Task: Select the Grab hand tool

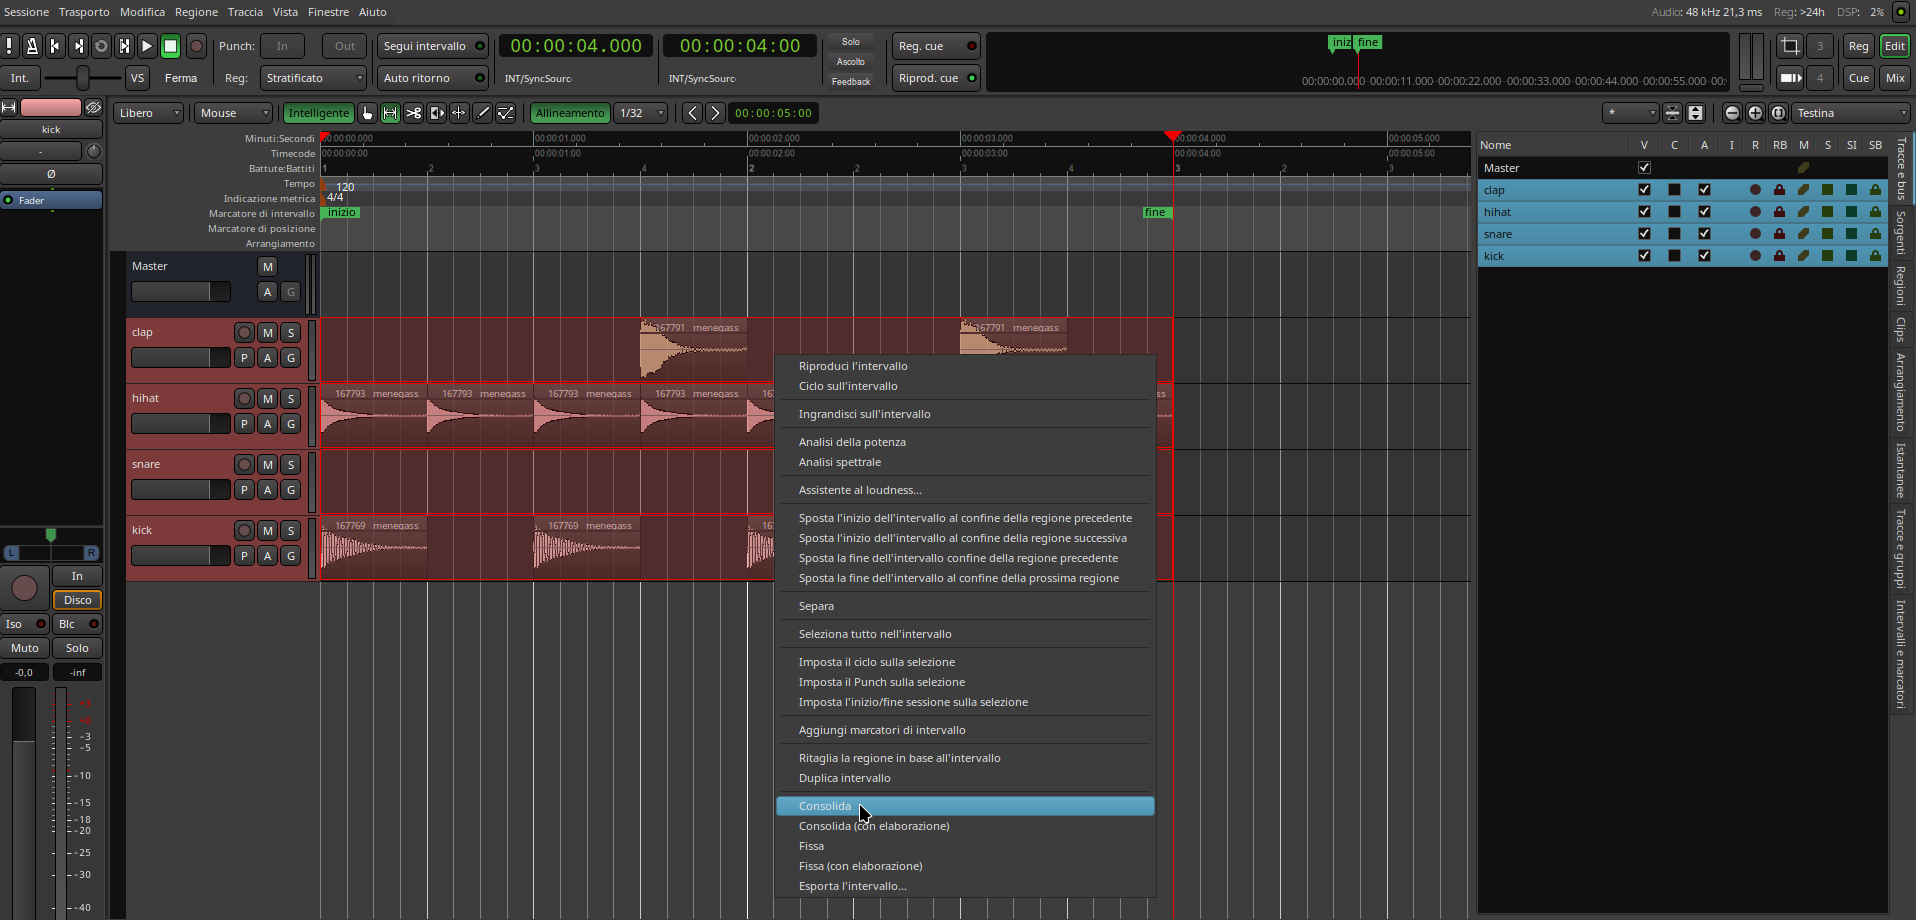Action: click(368, 113)
